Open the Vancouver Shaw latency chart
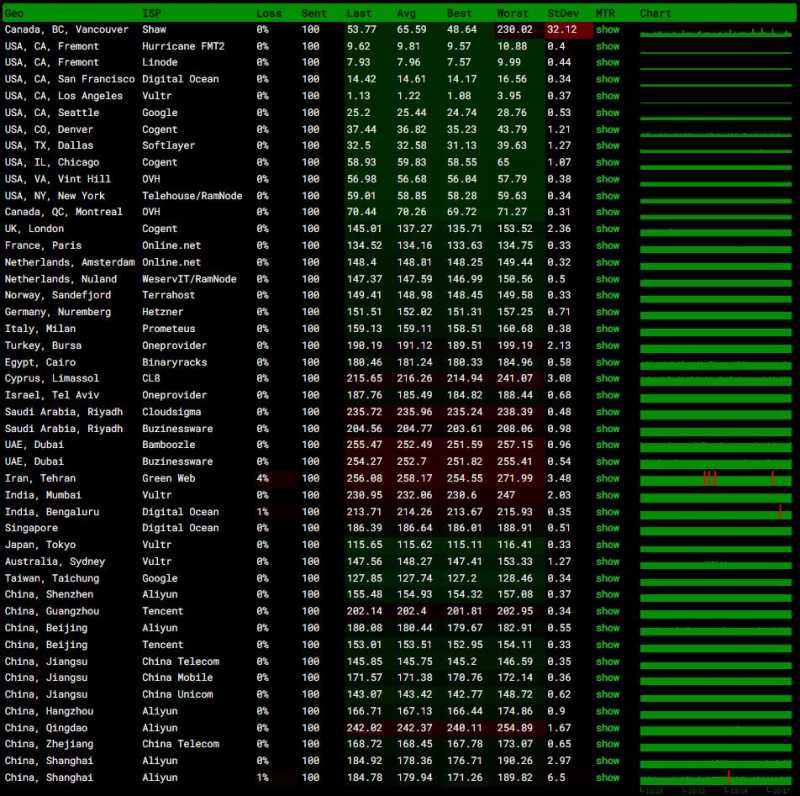800x796 pixels. click(716, 32)
